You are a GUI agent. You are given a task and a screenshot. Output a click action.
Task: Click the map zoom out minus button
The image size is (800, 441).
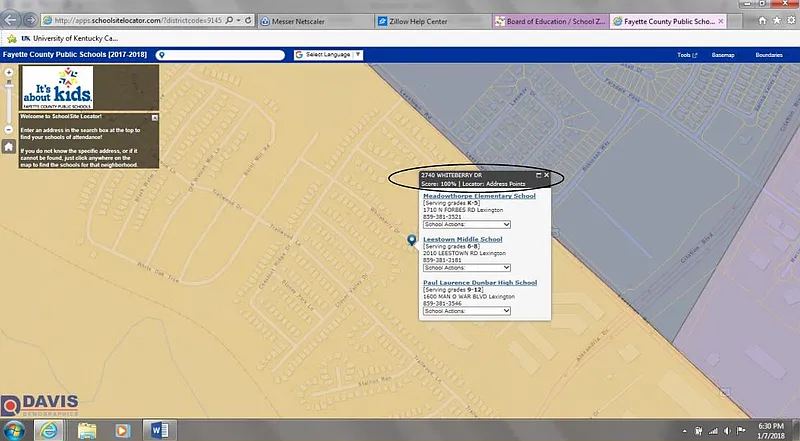point(8,130)
